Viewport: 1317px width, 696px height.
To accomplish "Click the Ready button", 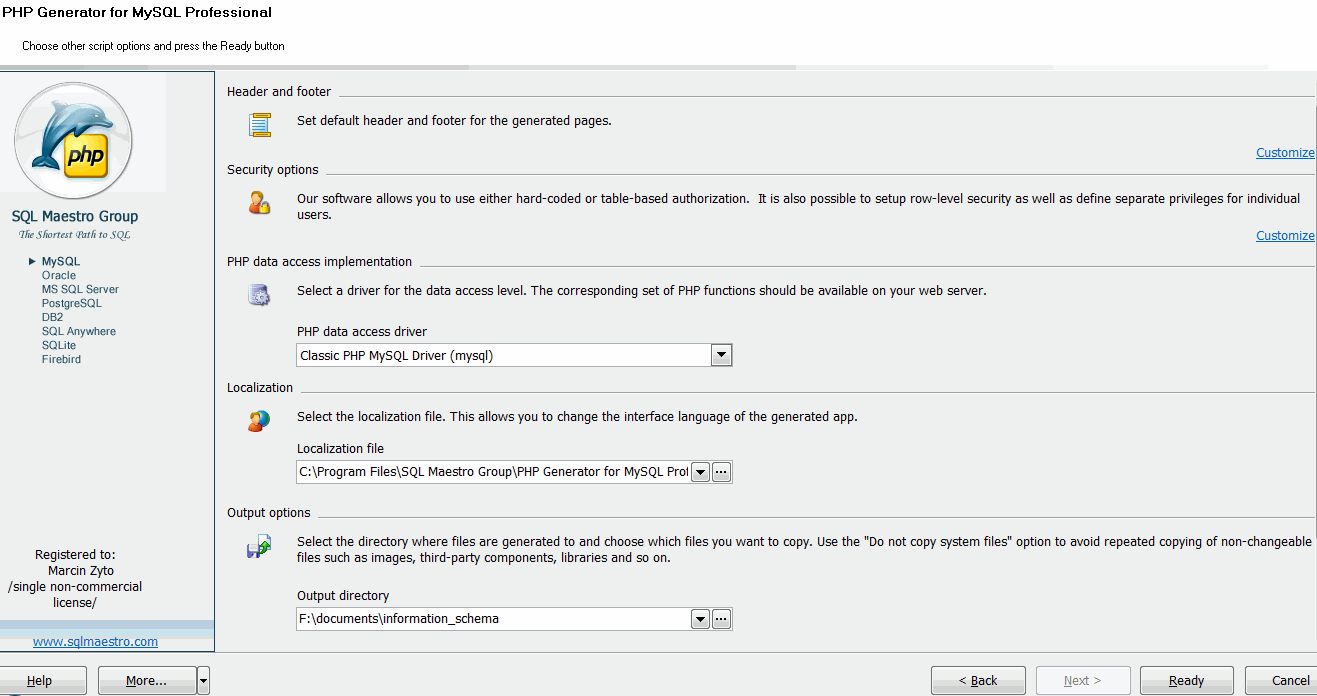I will tap(1187, 681).
